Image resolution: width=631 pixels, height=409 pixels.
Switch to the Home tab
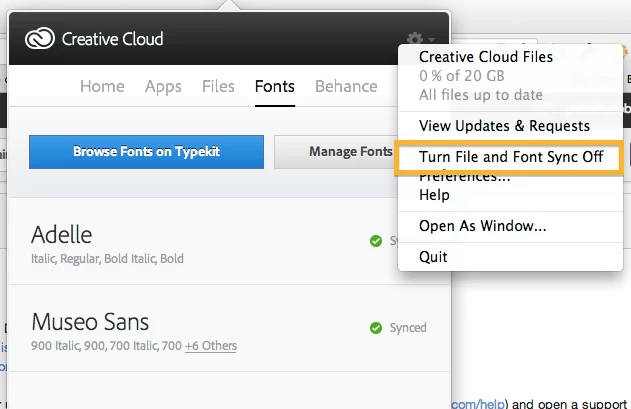pyautogui.click(x=102, y=86)
